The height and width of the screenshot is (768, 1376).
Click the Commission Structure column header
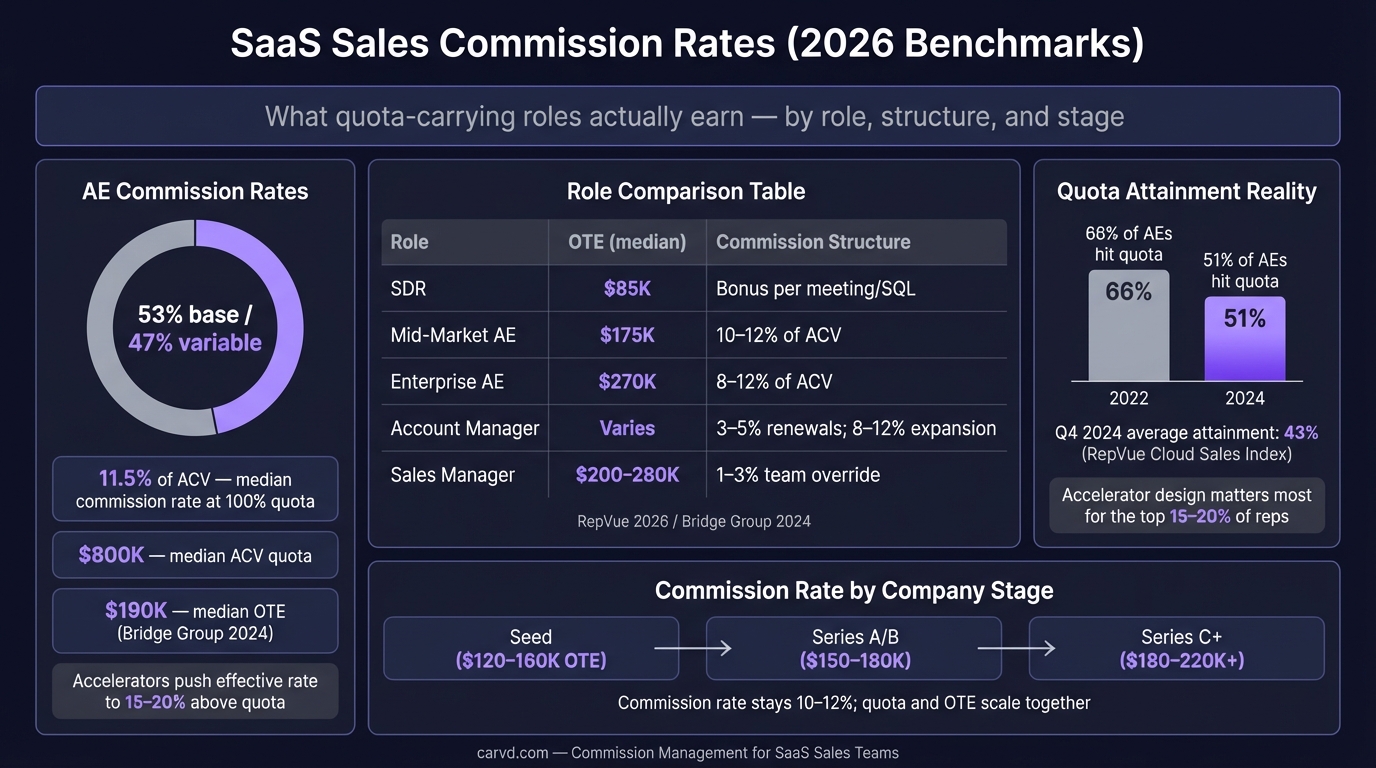coord(813,242)
